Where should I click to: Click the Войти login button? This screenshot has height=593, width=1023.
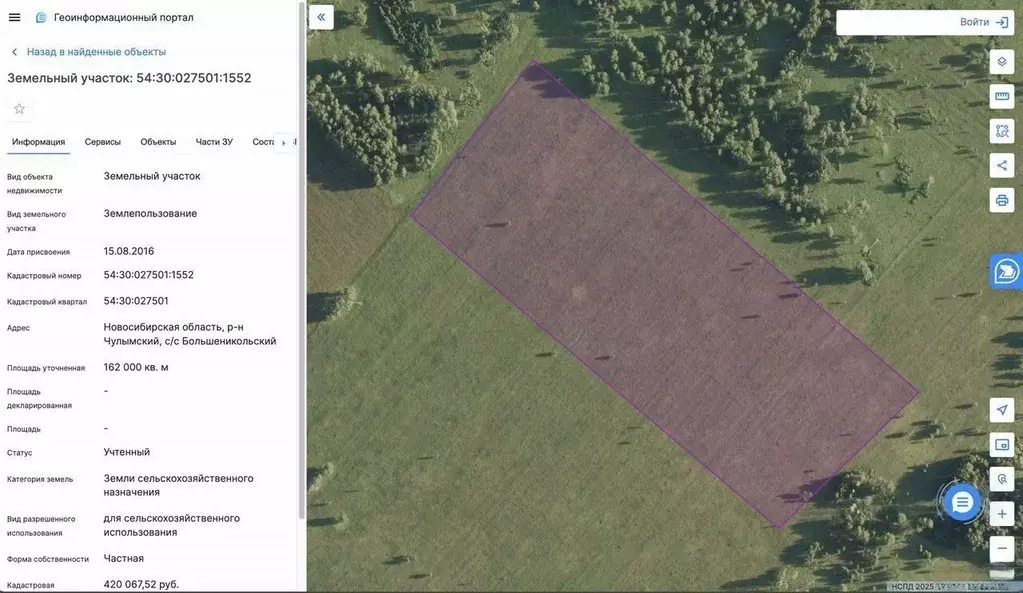tap(984, 22)
